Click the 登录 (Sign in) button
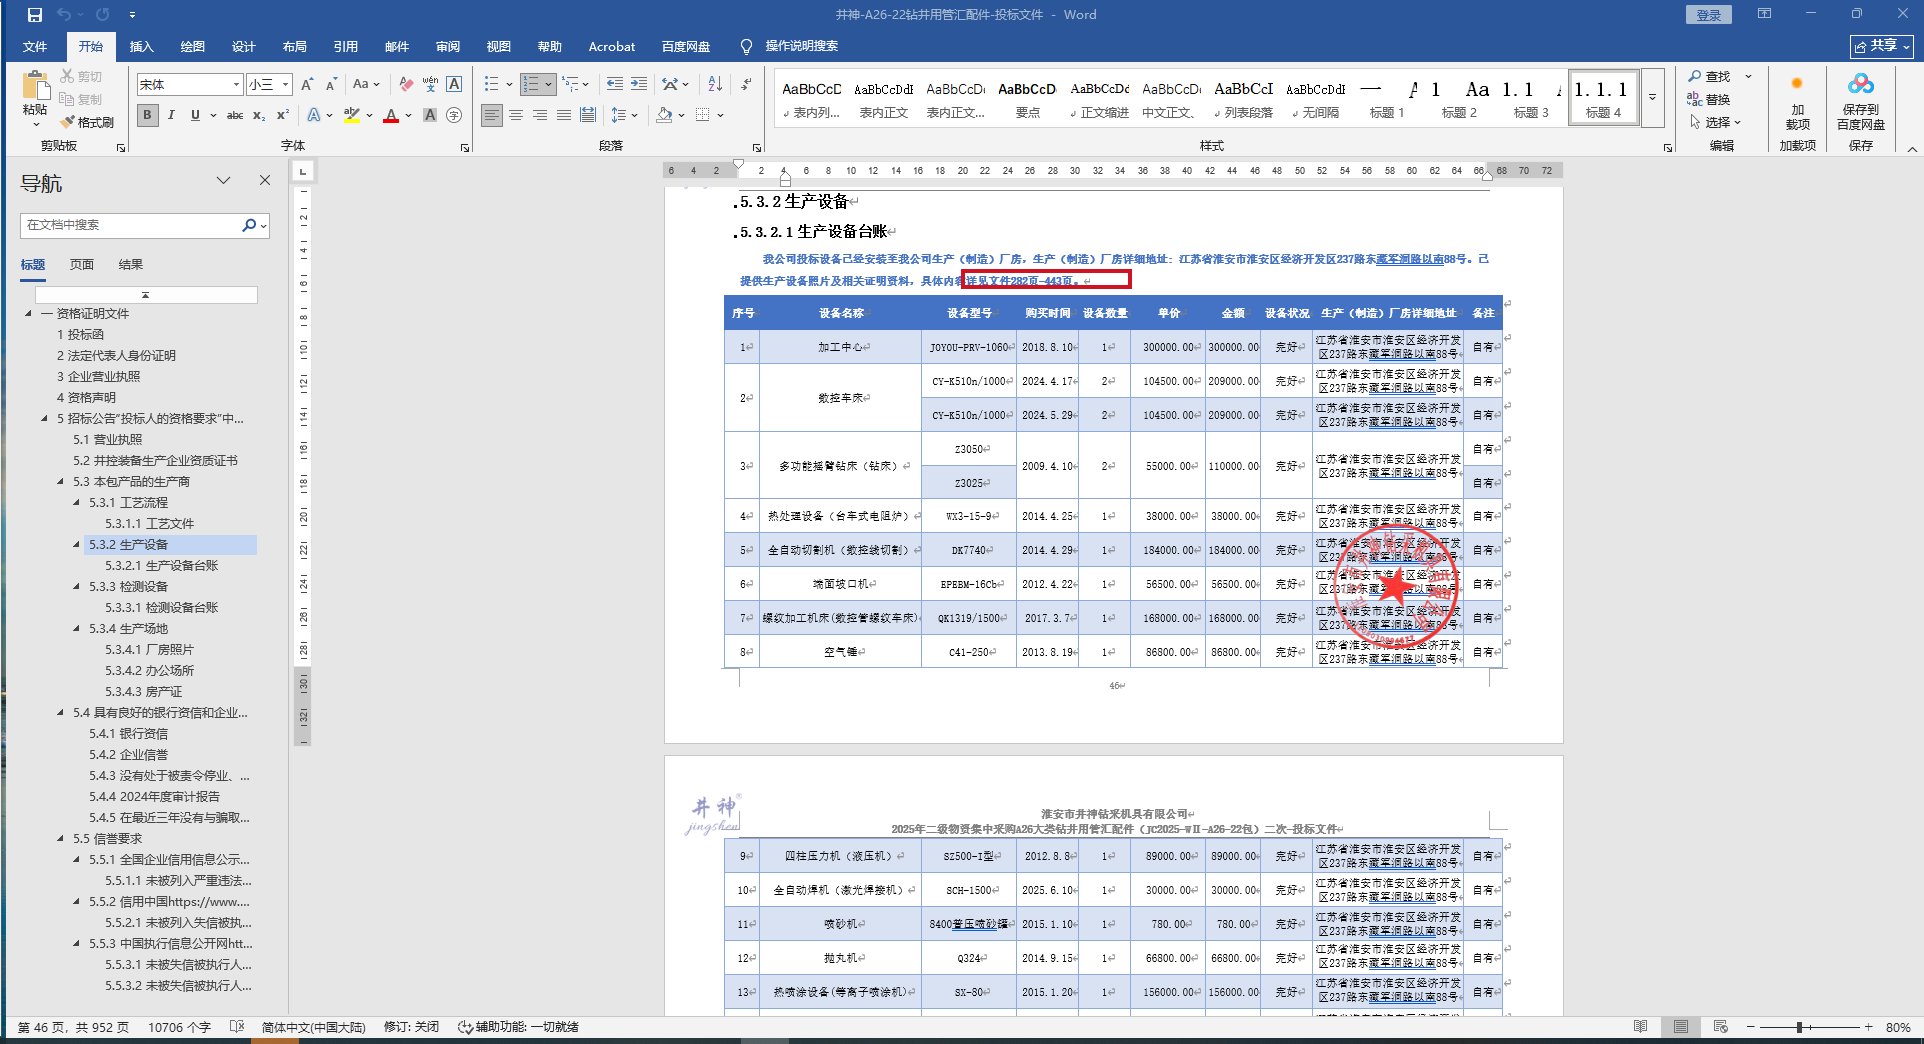 (x=1708, y=15)
